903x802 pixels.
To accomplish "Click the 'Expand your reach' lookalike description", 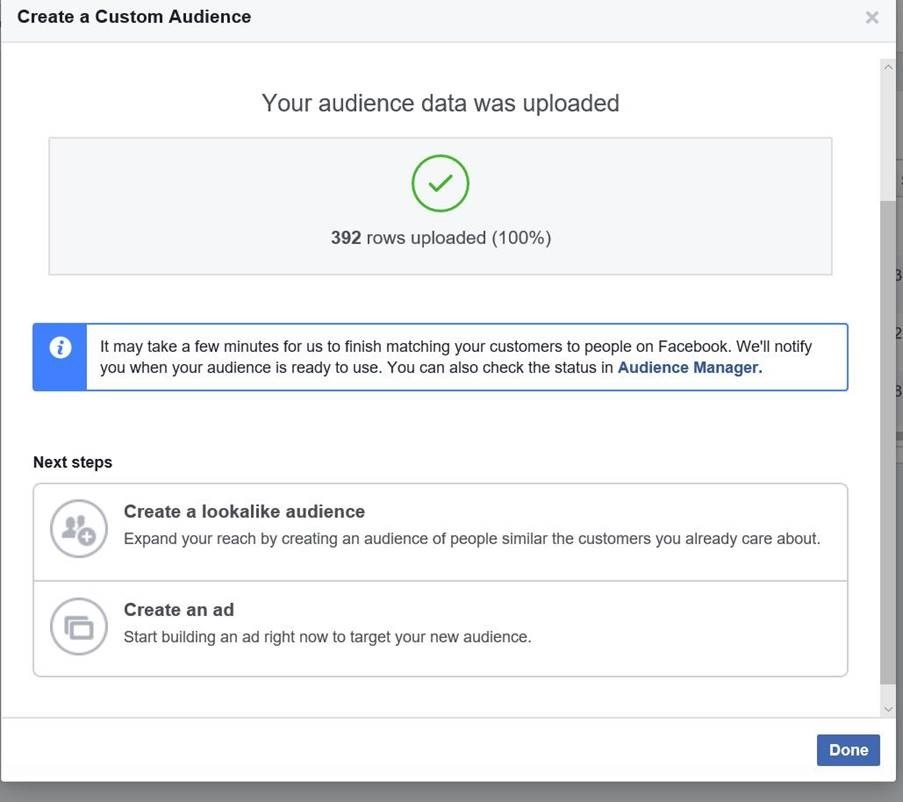I will pos(471,538).
